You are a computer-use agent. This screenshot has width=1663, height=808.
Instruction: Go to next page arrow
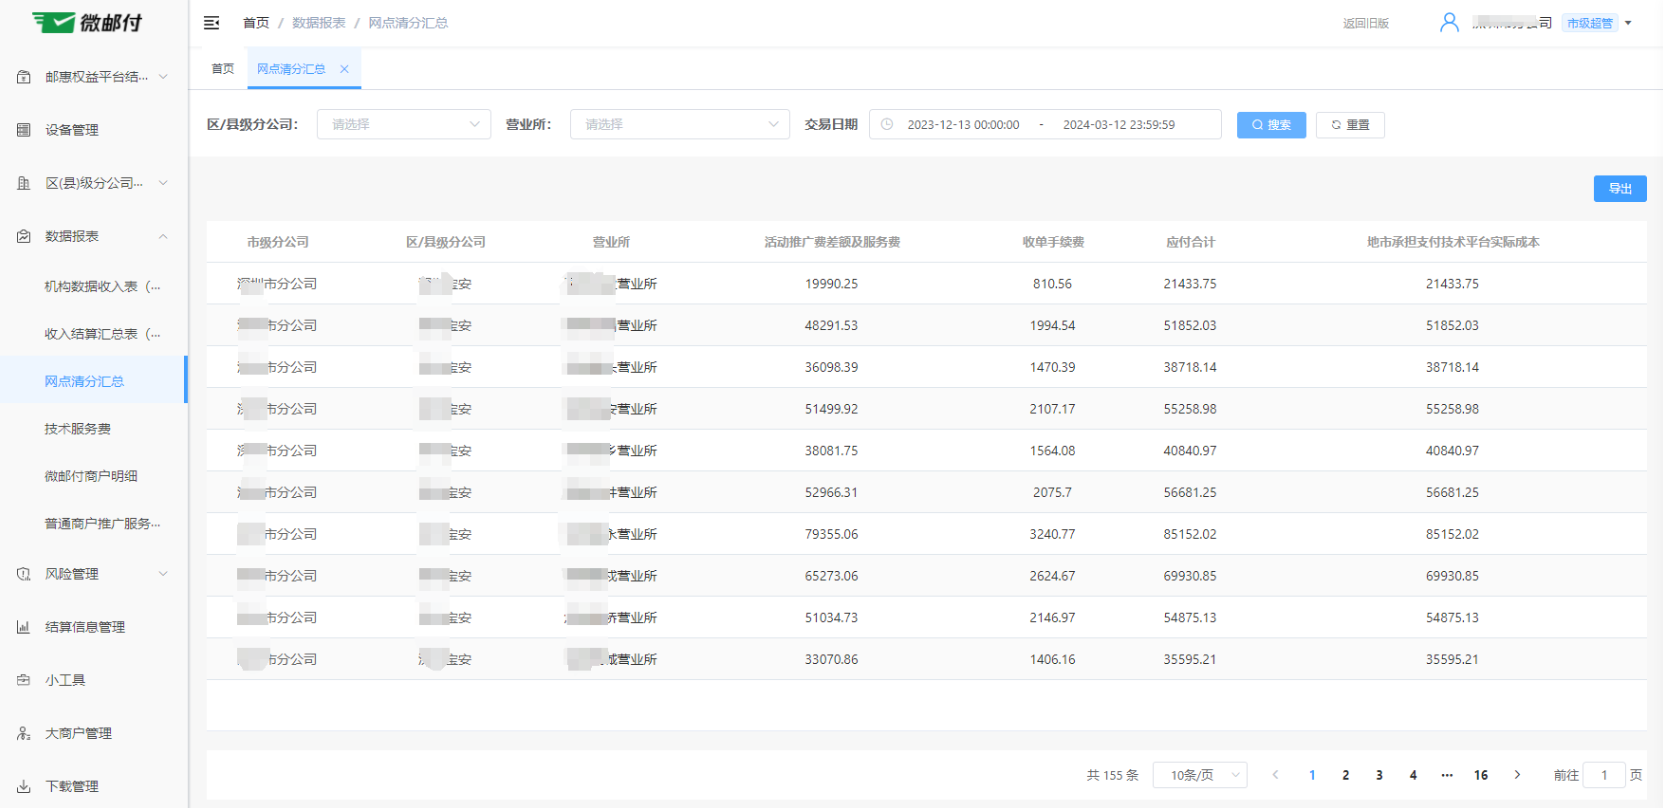pyautogui.click(x=1517, y=775)
